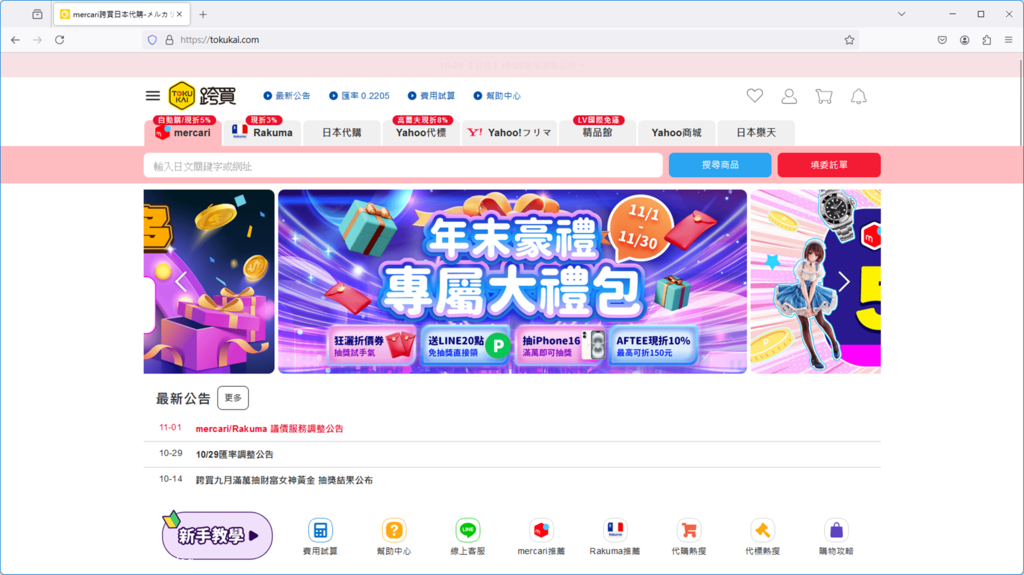Viewport: 1024px width, 575px height.
Task: List all tabs dropdown arrow
Action: [901, 14]
